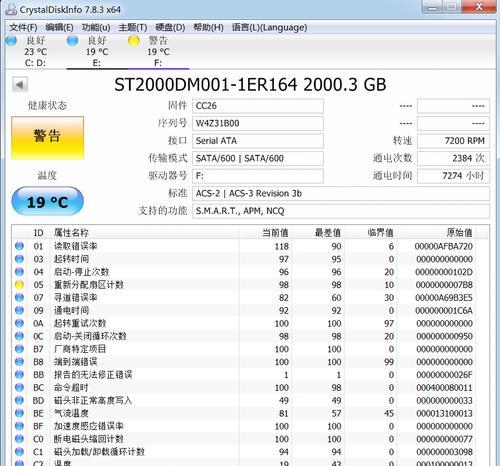Viewport: 500px width, 466px height.
Task: Click the status icon for attribute BD
Action: click(x=19, y=400)
